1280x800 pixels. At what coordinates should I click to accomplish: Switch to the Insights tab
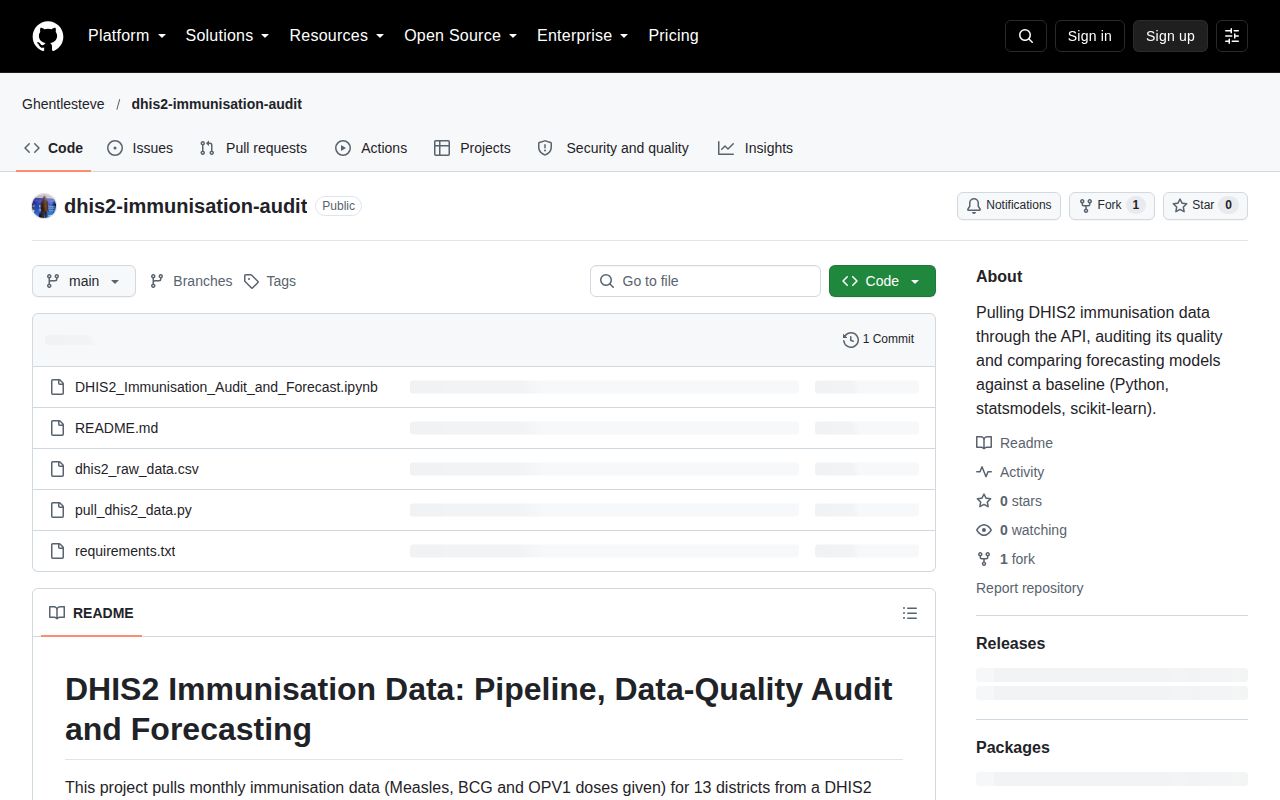[x=755, y=148]
